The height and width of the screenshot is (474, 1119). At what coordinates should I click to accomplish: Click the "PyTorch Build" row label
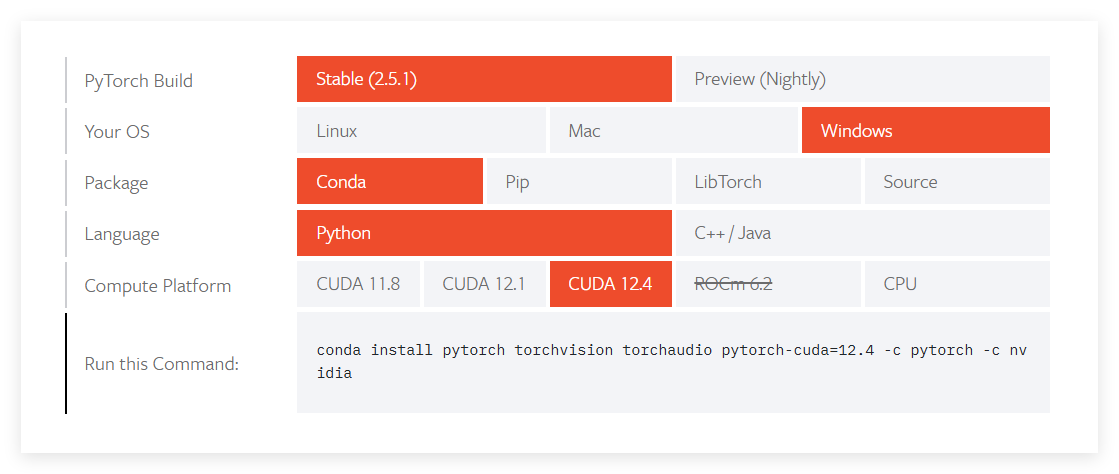pyautogui.click(x=138, y=81)
